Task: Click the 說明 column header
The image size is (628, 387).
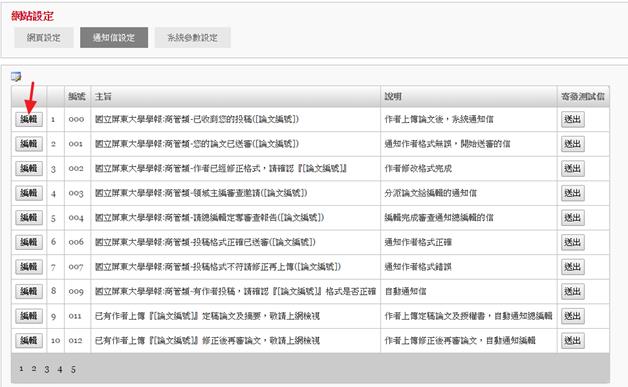Action: click(x=393, y=97)
